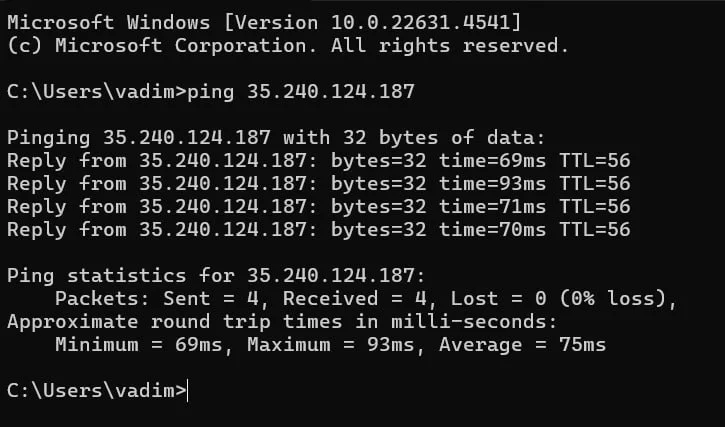The image size is (725, 427).
Task: Click the Microsoft Corporation copyright line
Action: coord(288,46)
